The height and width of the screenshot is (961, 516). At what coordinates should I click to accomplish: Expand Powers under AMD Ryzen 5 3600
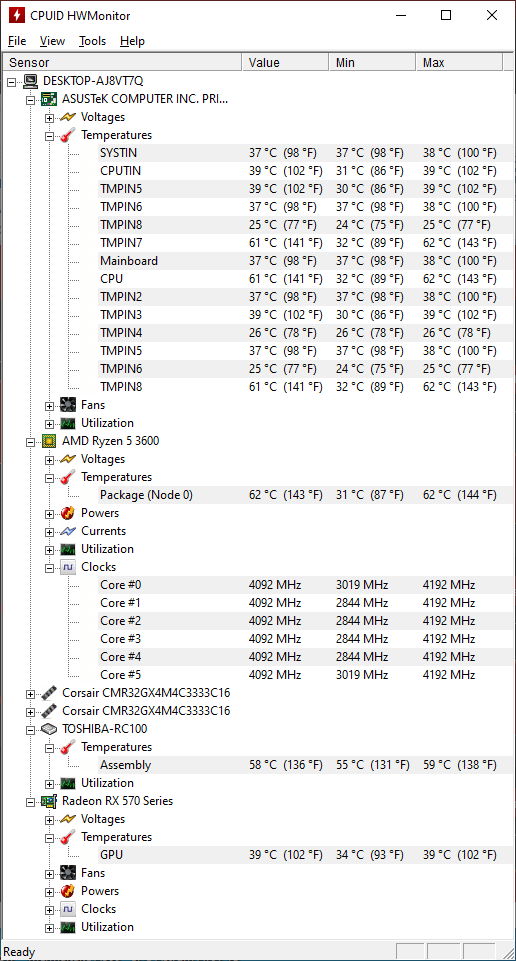[50, 513]
